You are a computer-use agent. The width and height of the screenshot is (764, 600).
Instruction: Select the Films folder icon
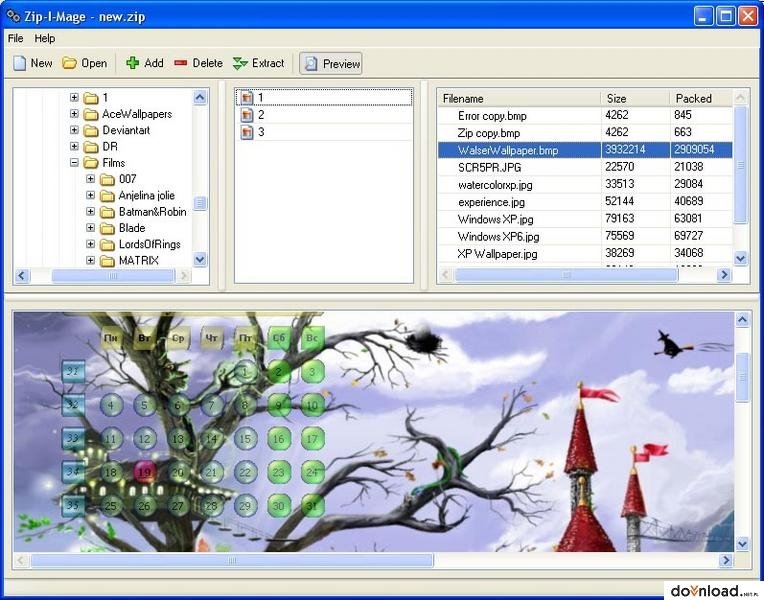pyautogui.click(x=91, y=163)
